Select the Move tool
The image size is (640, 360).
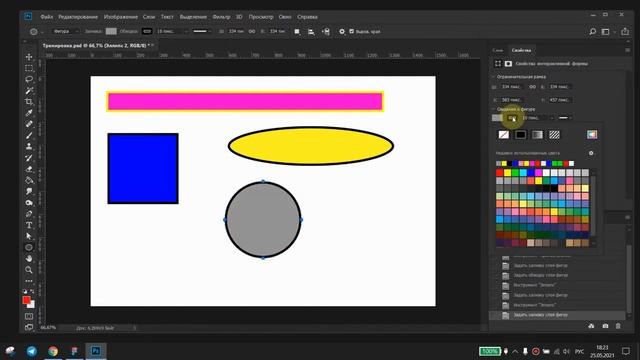tap(29, 57)
